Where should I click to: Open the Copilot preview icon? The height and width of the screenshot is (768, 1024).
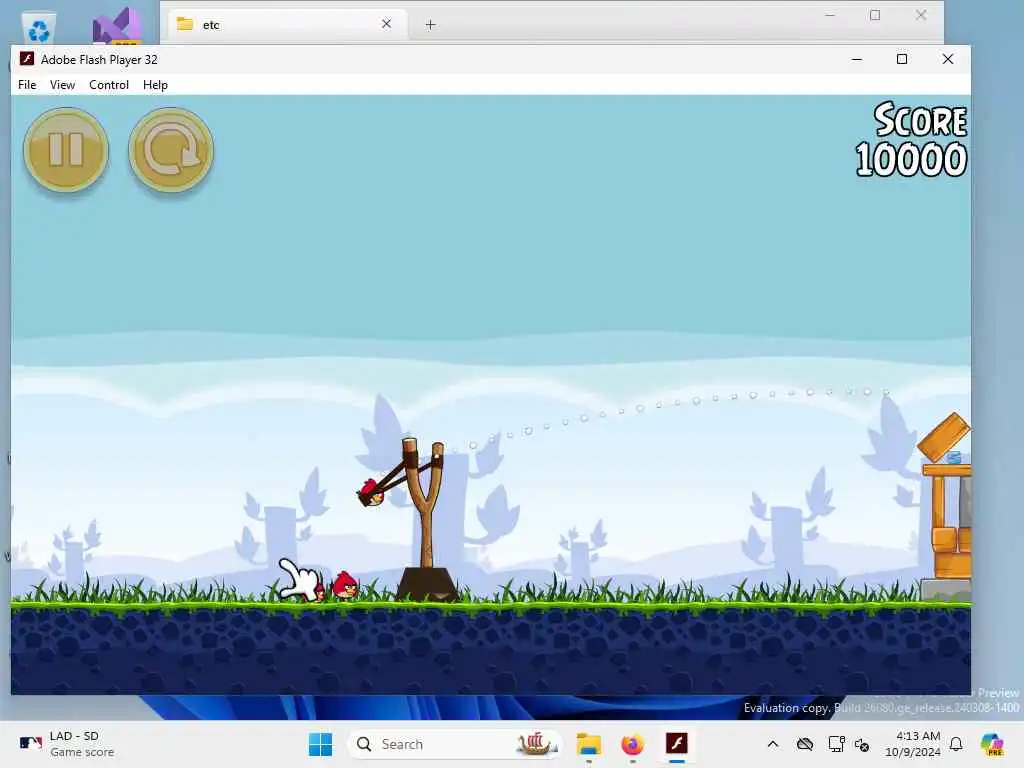992,744
